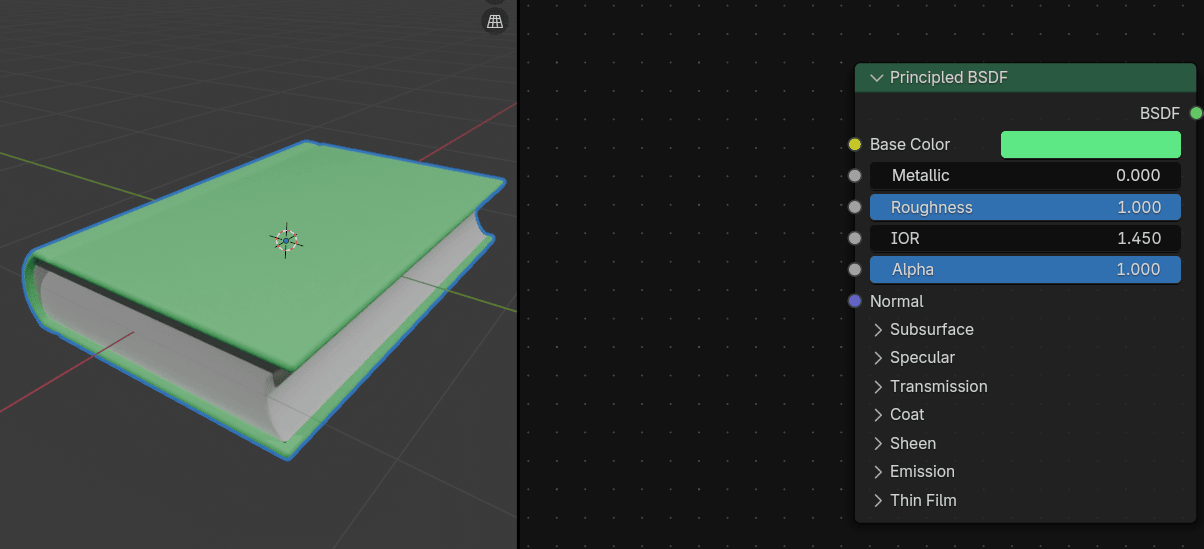
Task: Click the yellow Base Color input socket
Action: (855, 145)
